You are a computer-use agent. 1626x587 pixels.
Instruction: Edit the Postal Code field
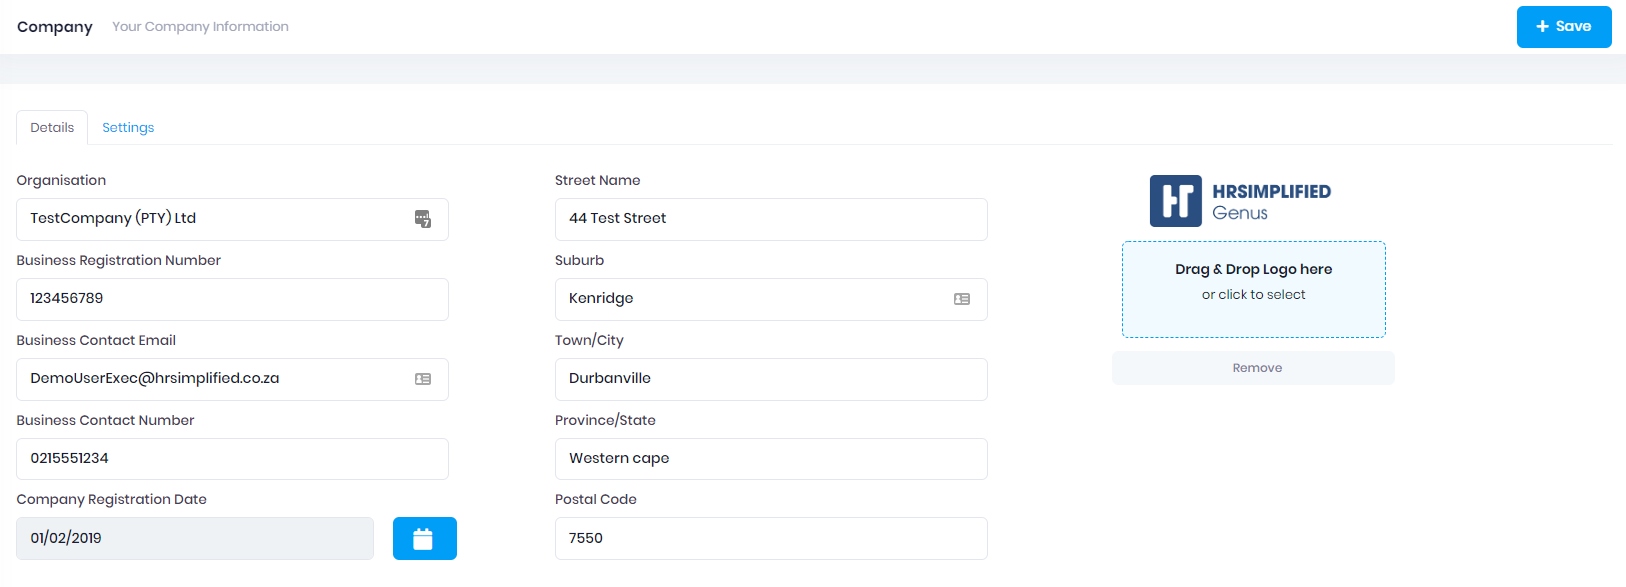pos(771,538)
